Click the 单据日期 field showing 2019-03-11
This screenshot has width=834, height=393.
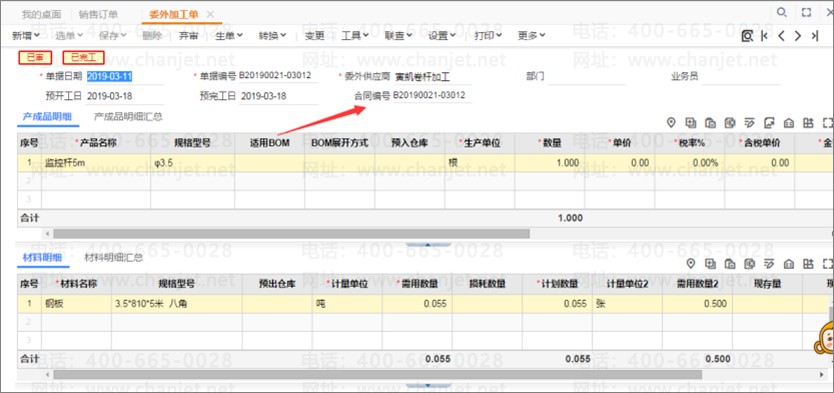tap(124, 77)
